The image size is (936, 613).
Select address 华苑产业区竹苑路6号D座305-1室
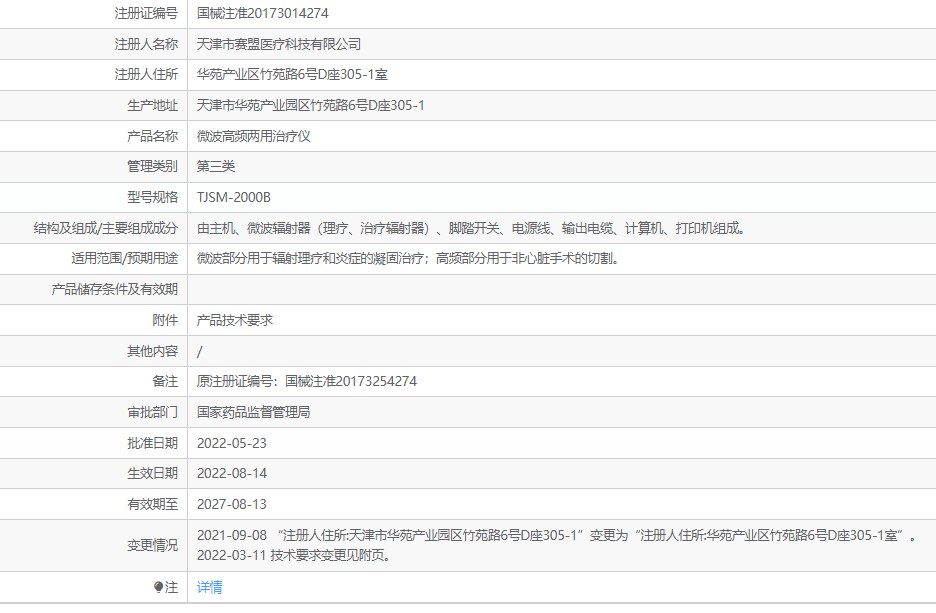coord(292,75)
